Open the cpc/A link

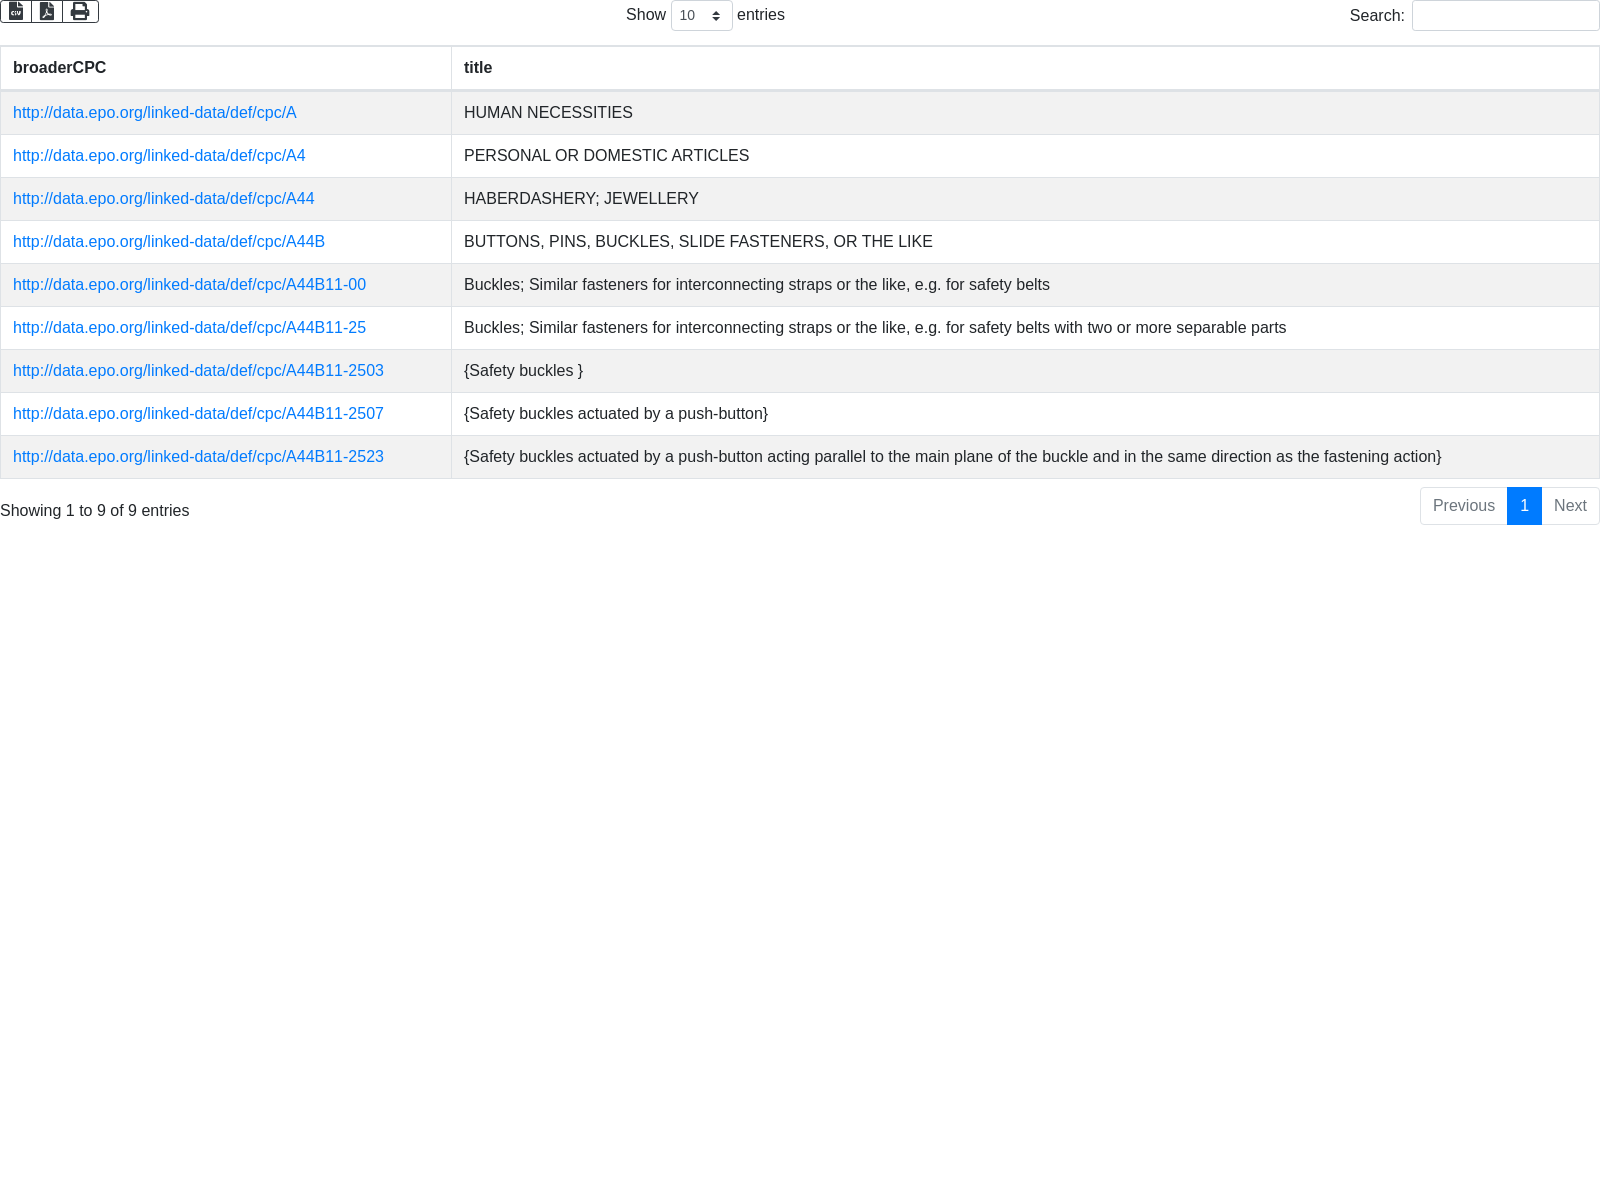point(155,113)
